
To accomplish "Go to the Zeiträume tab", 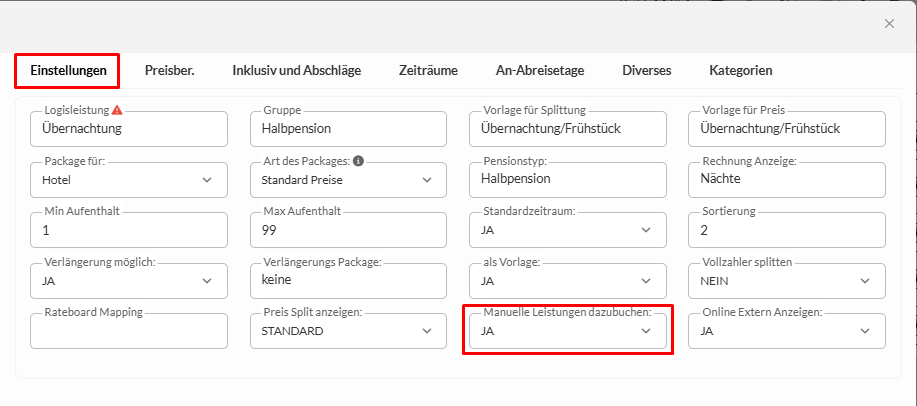I will (x=428, y=70).
